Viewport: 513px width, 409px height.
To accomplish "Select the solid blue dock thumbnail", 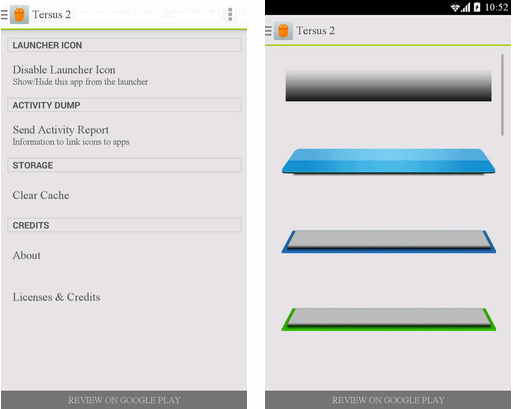I will point(388,161).
